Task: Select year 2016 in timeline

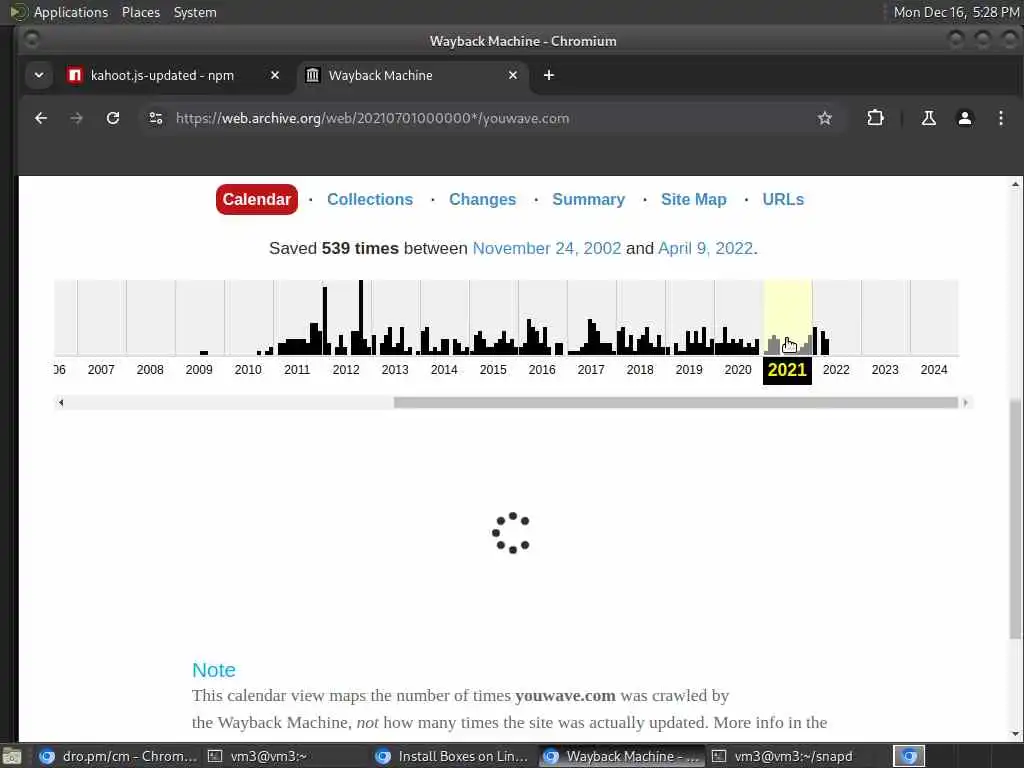Action: [542, 370]
